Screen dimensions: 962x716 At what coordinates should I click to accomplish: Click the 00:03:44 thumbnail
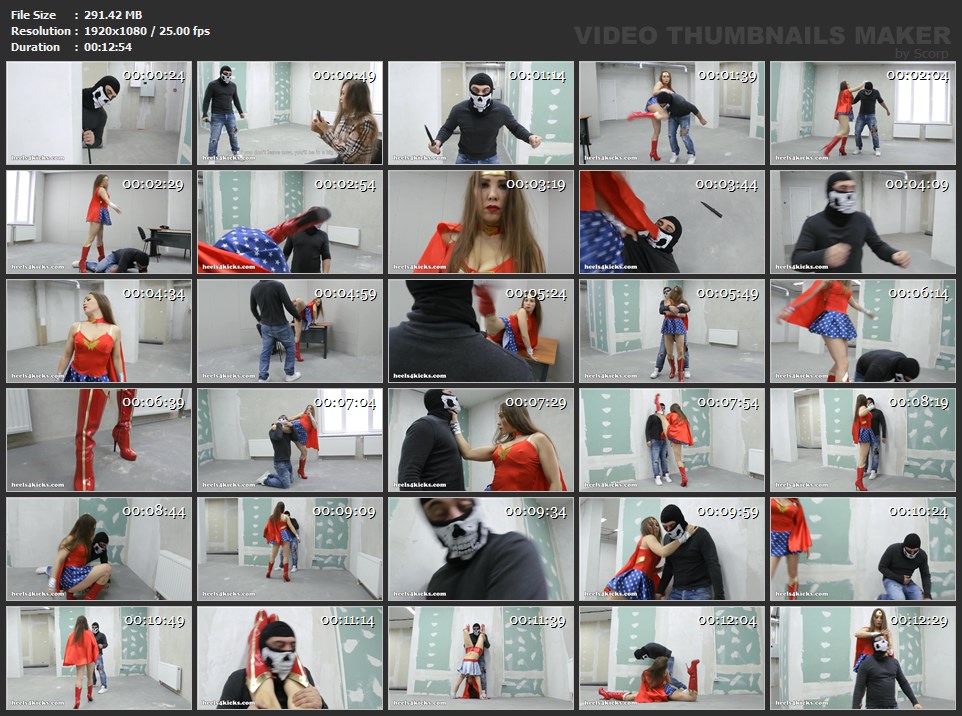click(x=672, y=222)
